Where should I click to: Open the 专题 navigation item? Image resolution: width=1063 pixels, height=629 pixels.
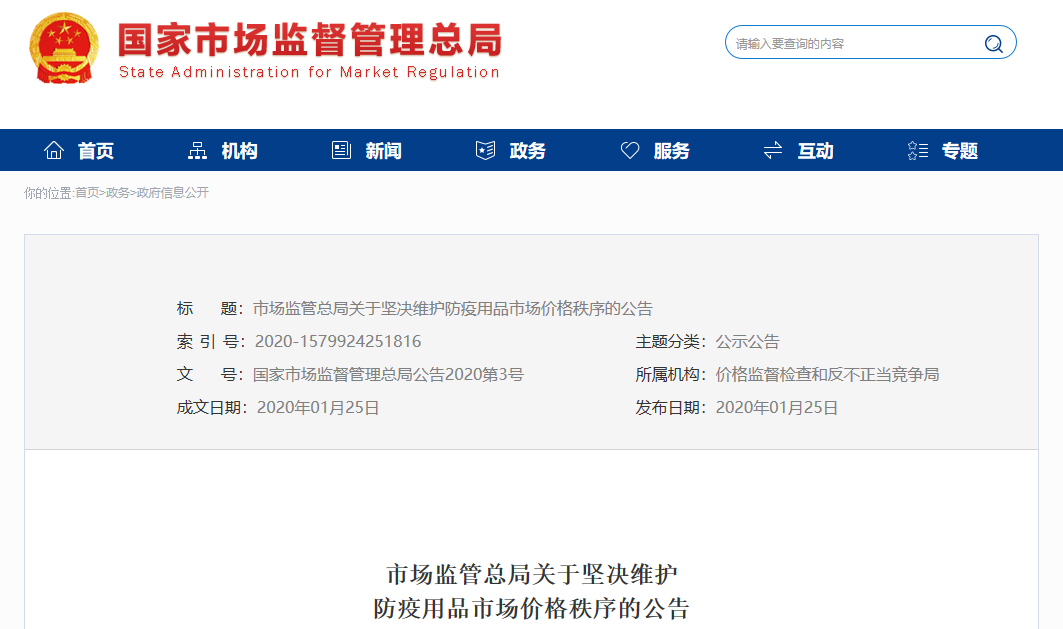(960, 151)
